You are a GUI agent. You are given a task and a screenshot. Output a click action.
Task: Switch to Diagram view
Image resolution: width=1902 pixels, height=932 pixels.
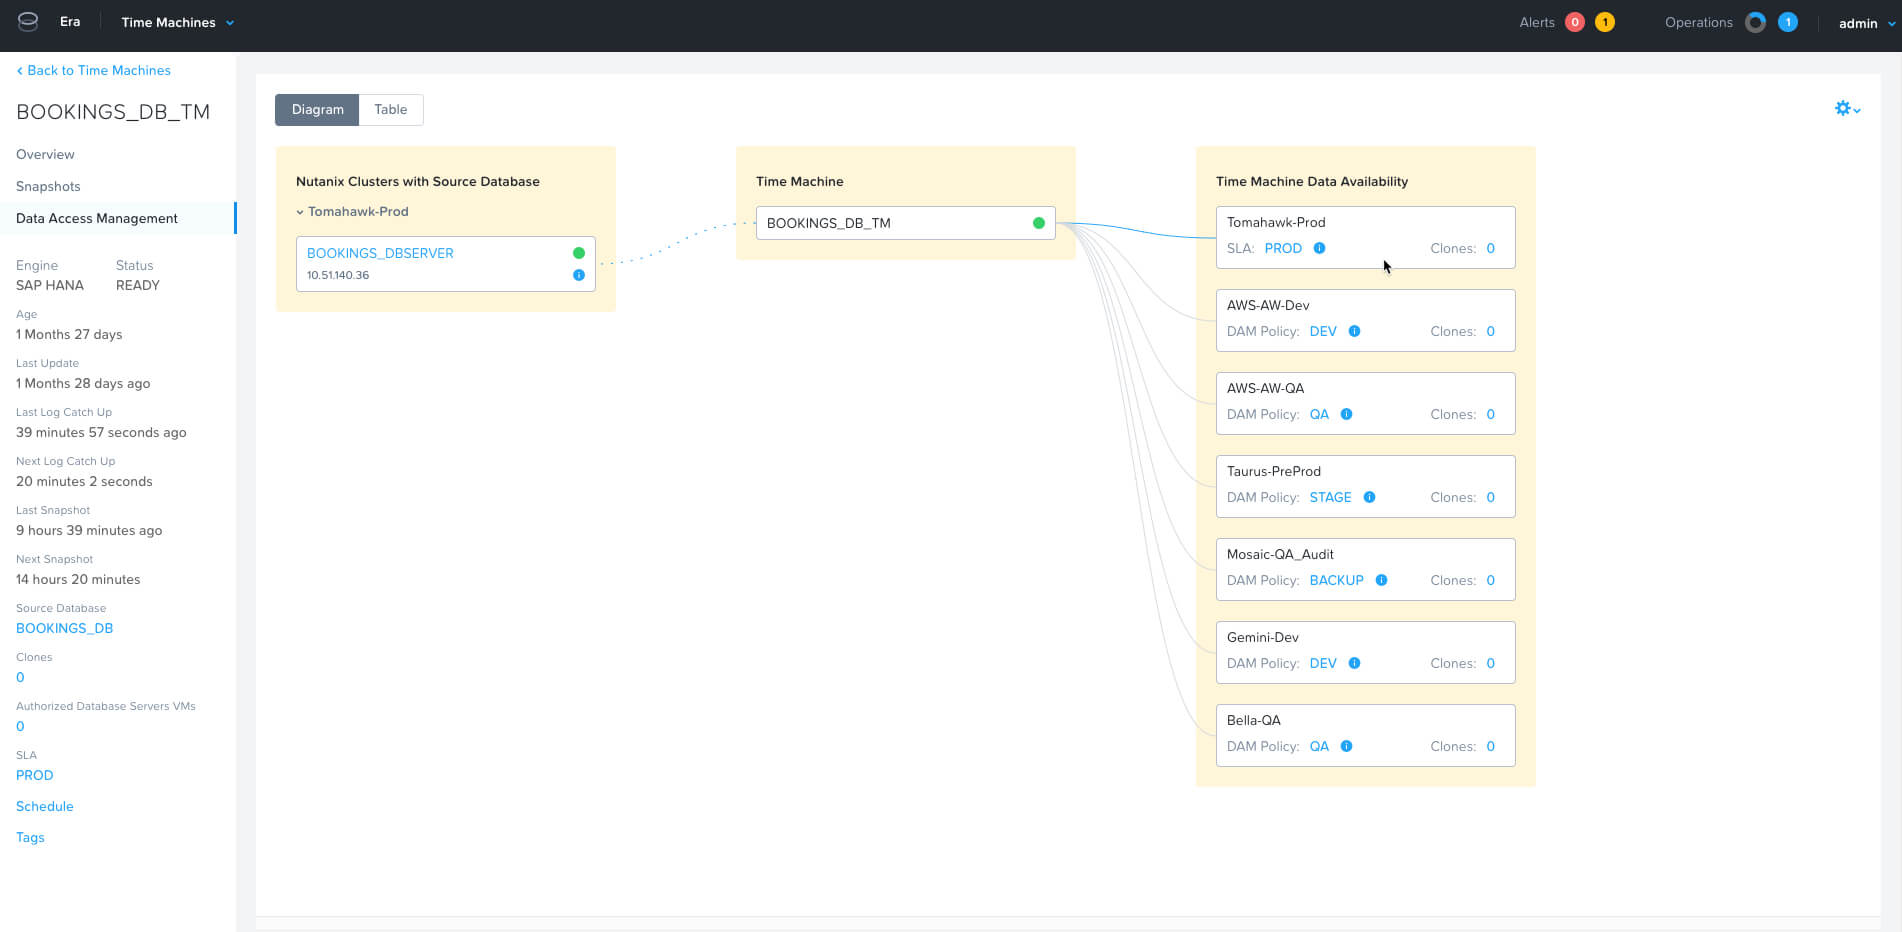317,110
